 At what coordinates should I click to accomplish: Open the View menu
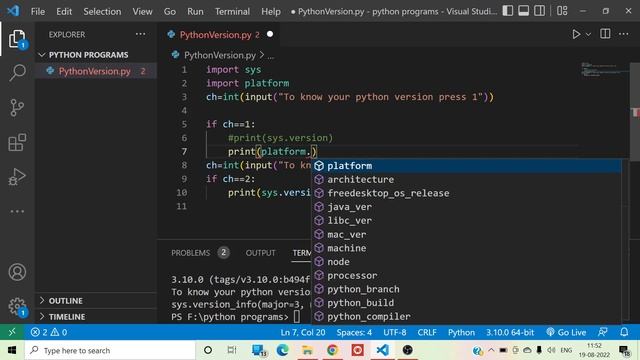(142, 11)
